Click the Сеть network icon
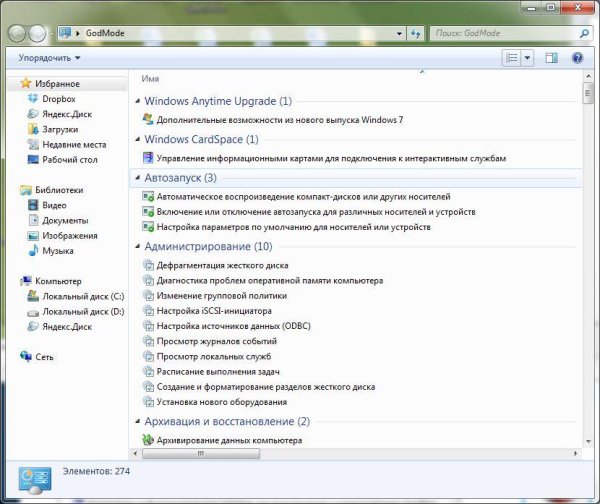The image size is (600, 504). (x=26, y=356)
